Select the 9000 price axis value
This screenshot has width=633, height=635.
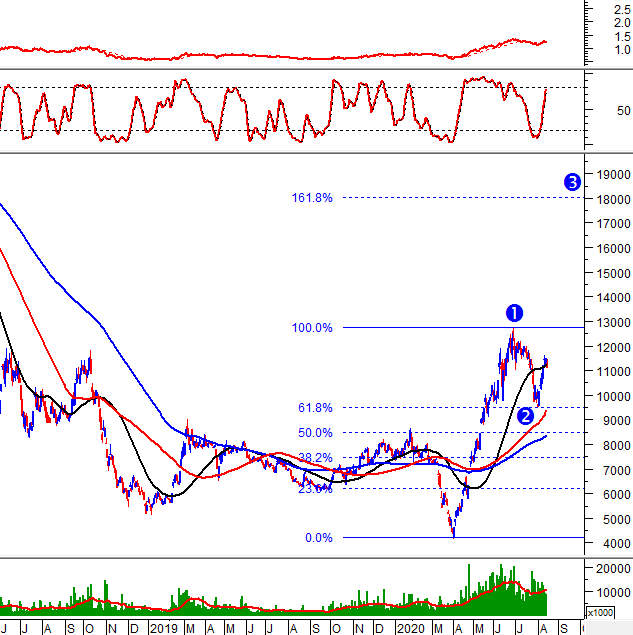point(616,421)
